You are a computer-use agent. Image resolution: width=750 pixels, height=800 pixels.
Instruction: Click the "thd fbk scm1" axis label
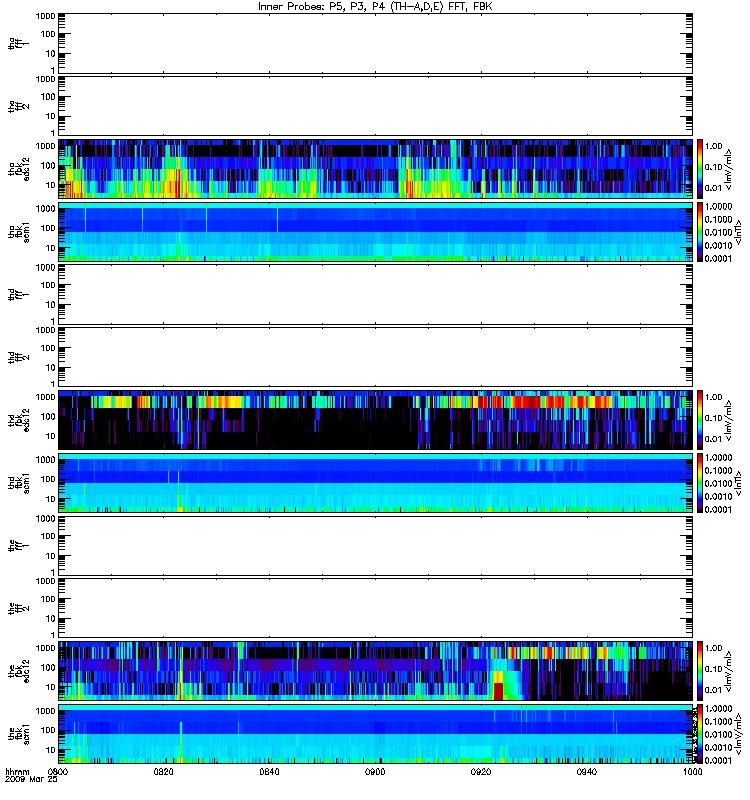[x=19, y=483]
